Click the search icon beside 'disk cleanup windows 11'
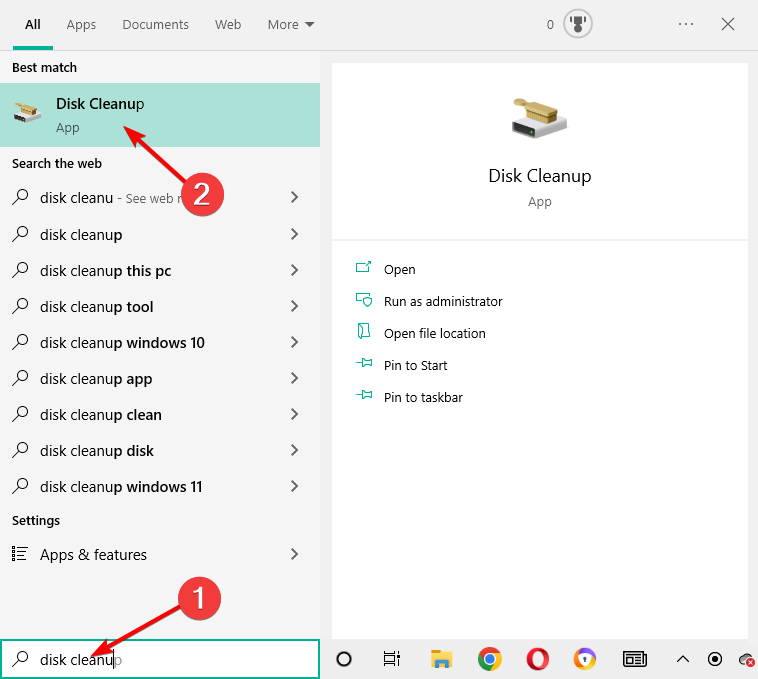The width and height of the screenshot is (758, 679). 20,486
